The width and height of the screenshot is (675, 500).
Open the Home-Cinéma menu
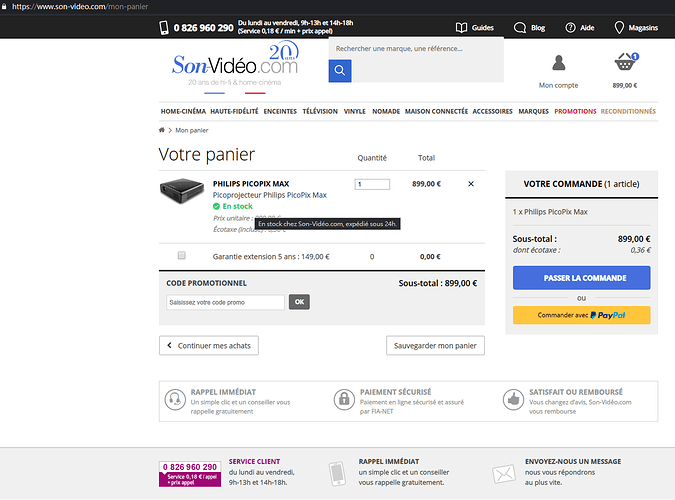coord(183,112)
